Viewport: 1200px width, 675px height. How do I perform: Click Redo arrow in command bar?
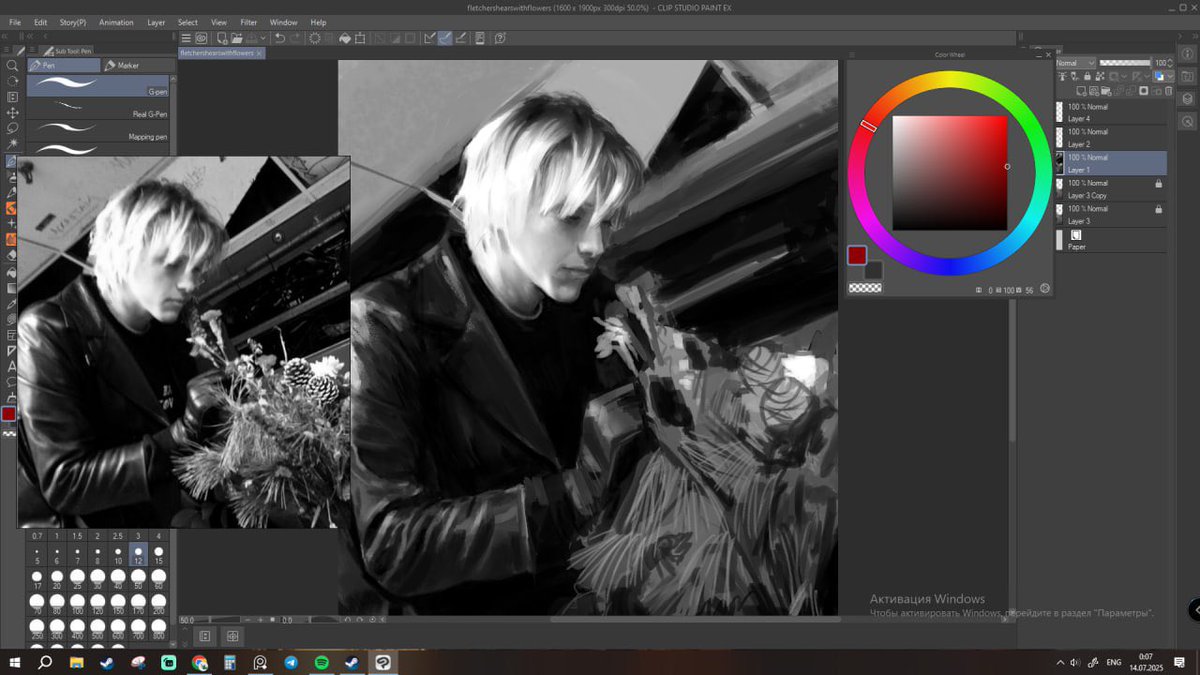295,38
